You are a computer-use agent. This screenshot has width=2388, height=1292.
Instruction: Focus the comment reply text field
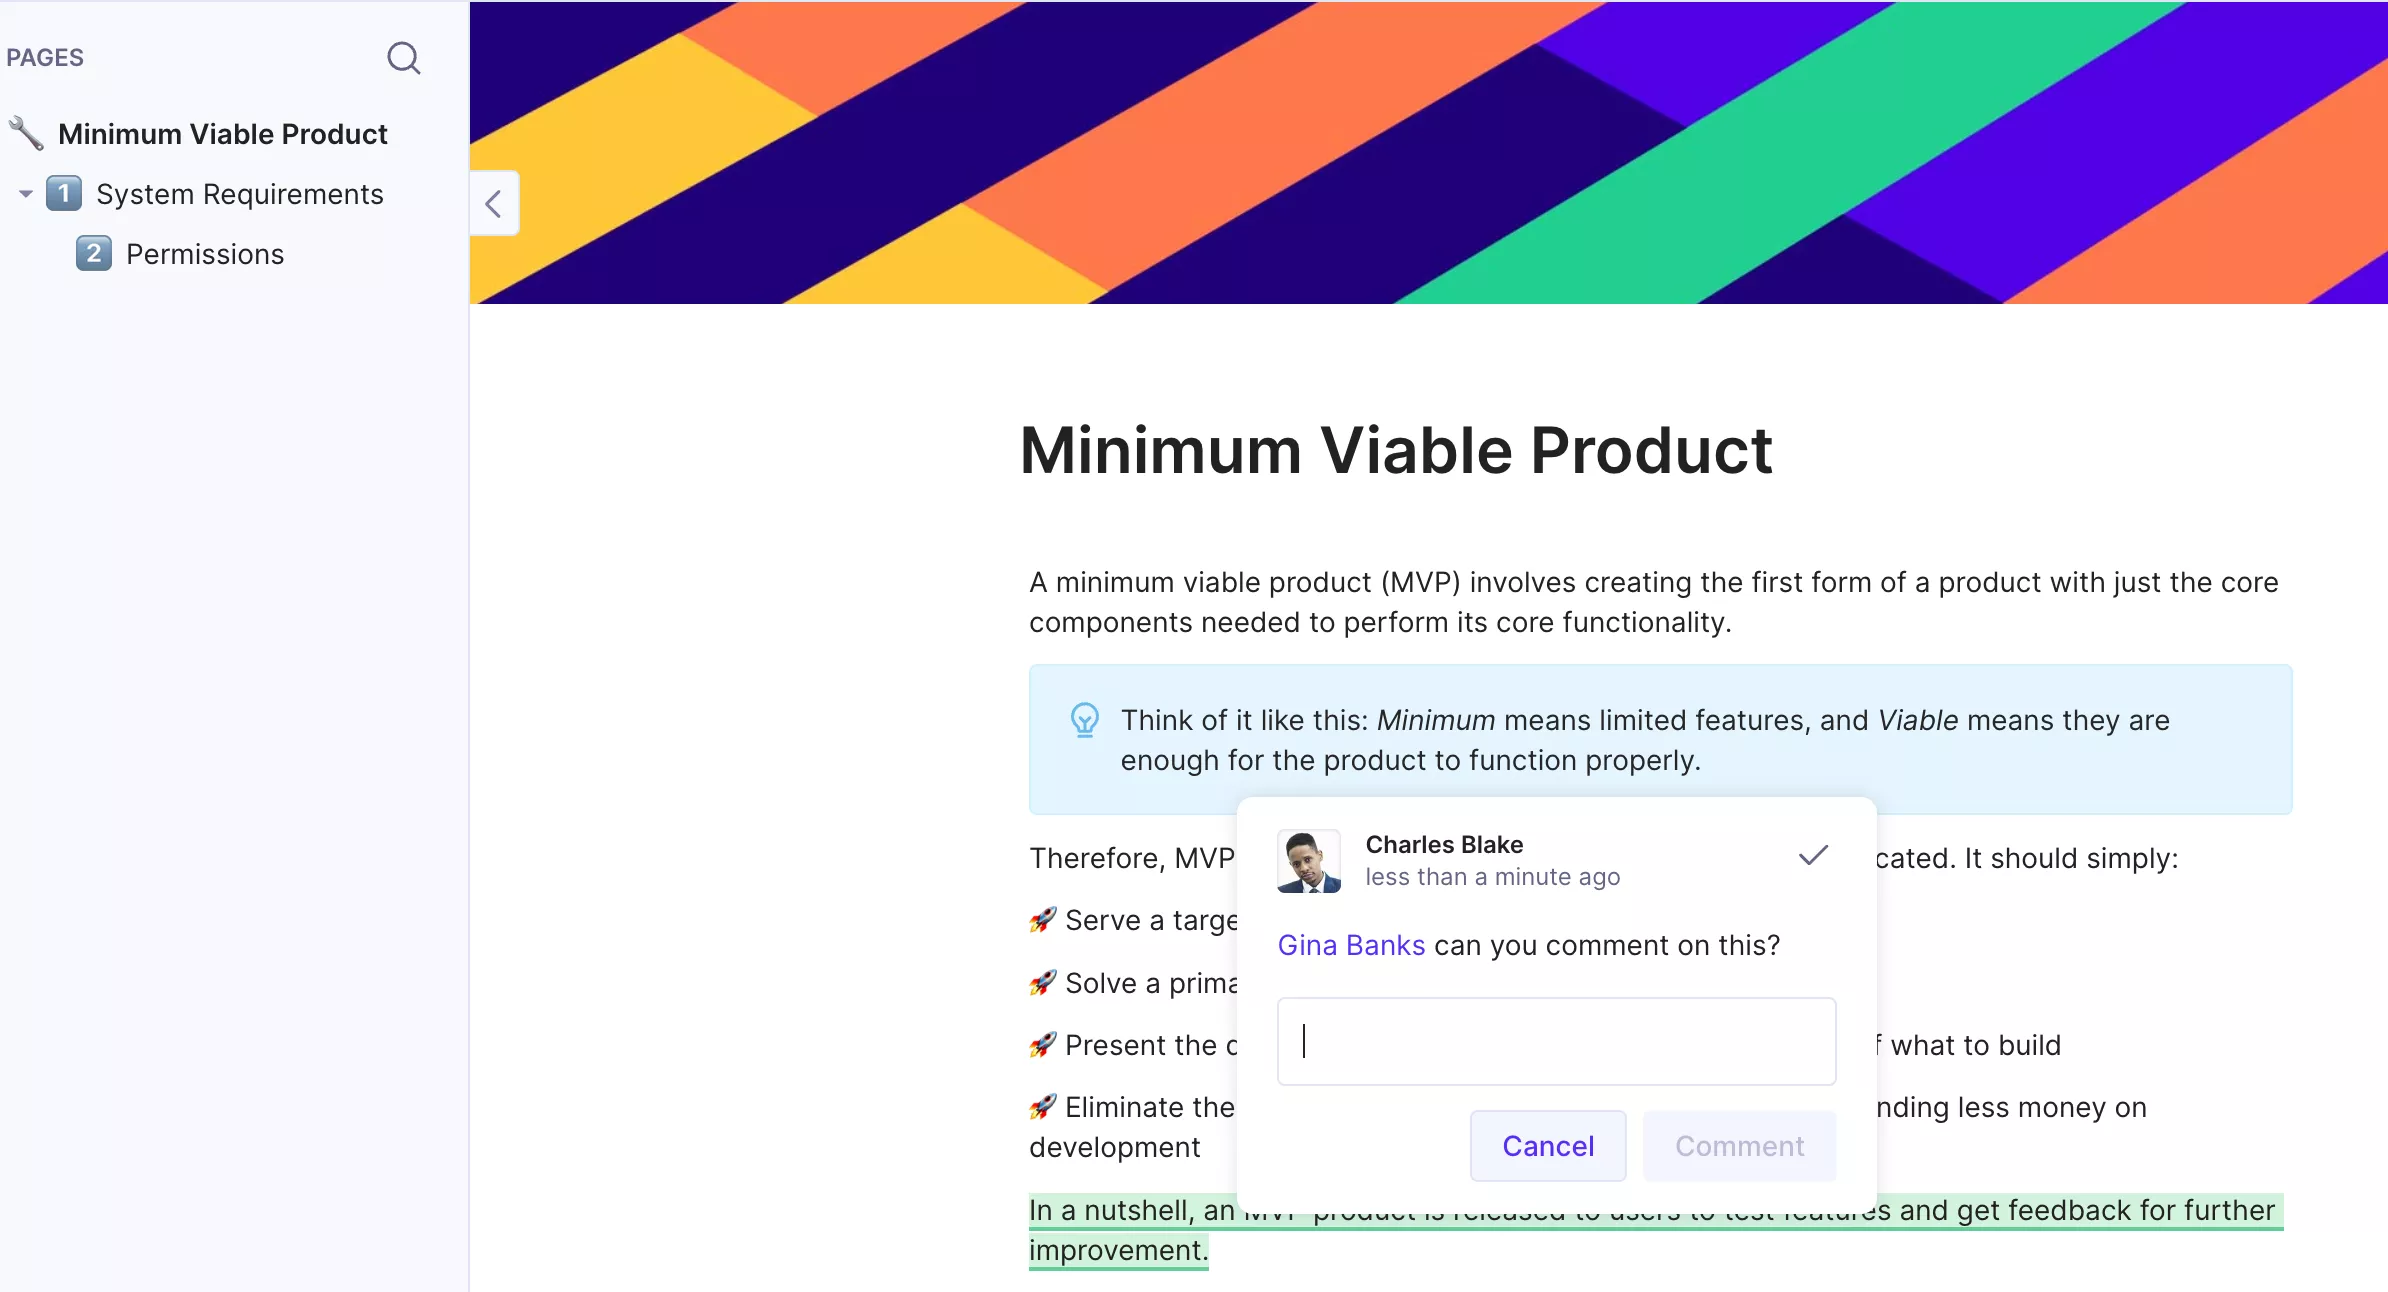point(1557,1041)
